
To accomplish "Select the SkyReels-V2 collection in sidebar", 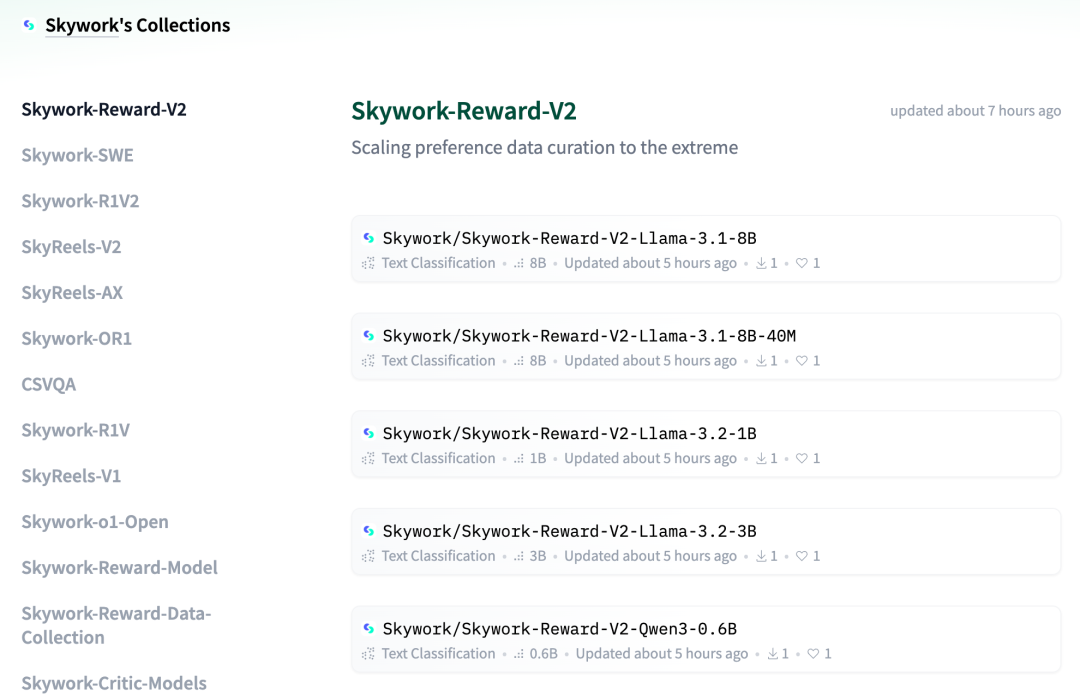I will coord(71,247).
